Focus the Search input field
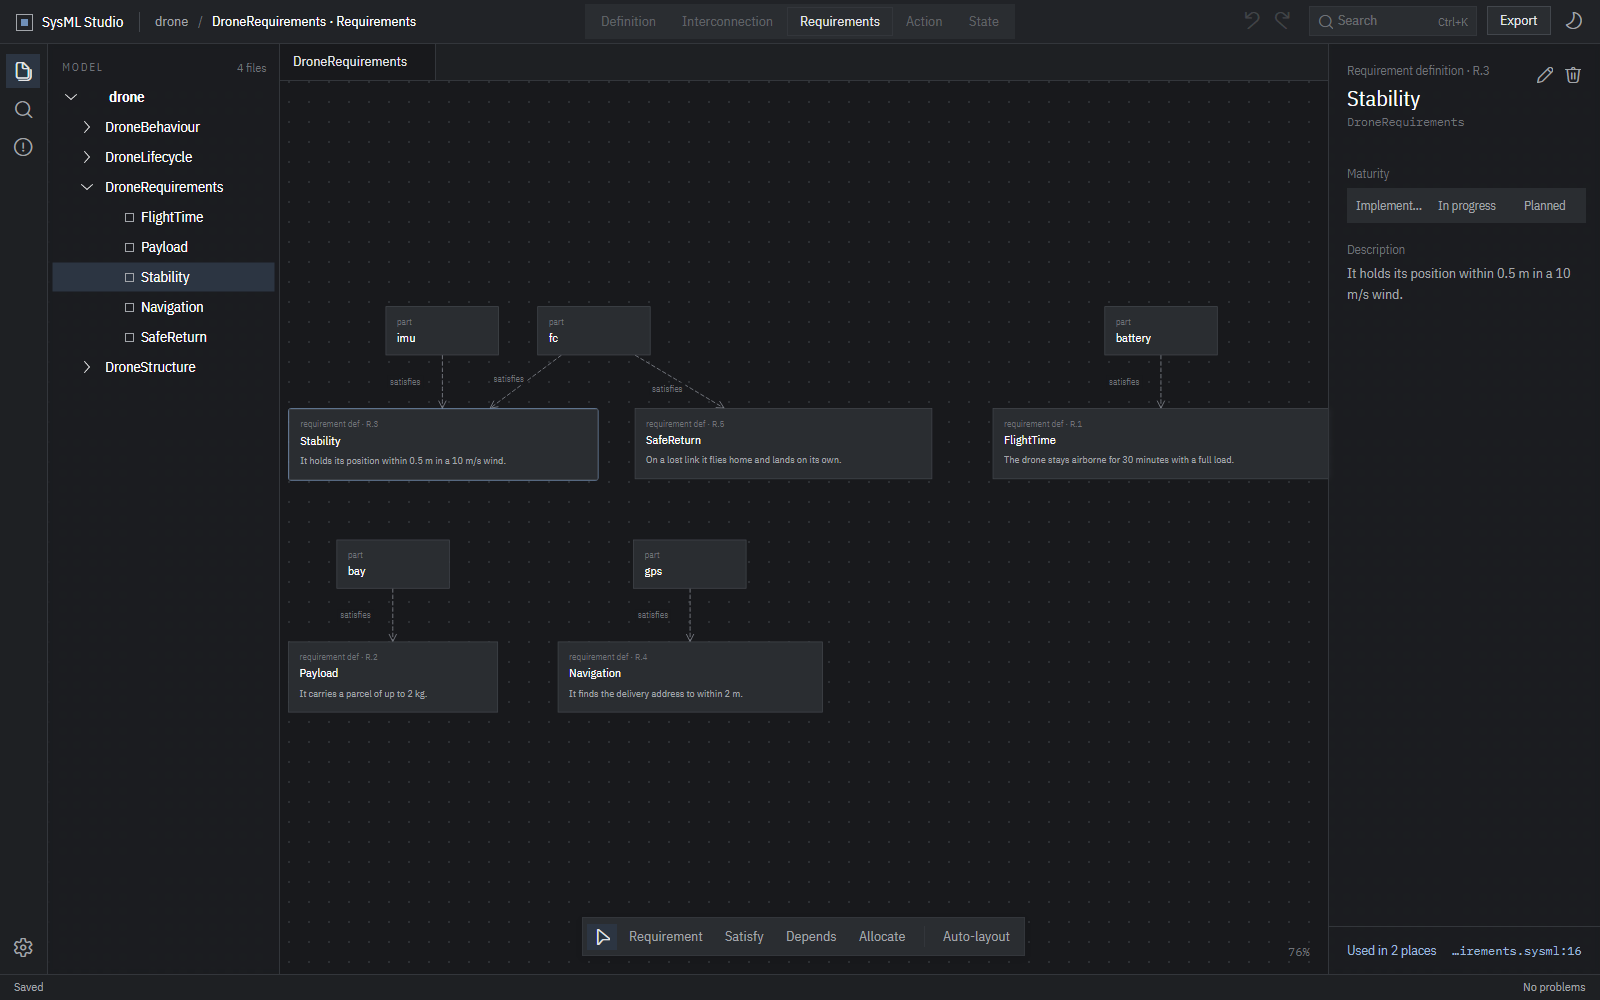The image size is (1600, 1000). 1392,21
